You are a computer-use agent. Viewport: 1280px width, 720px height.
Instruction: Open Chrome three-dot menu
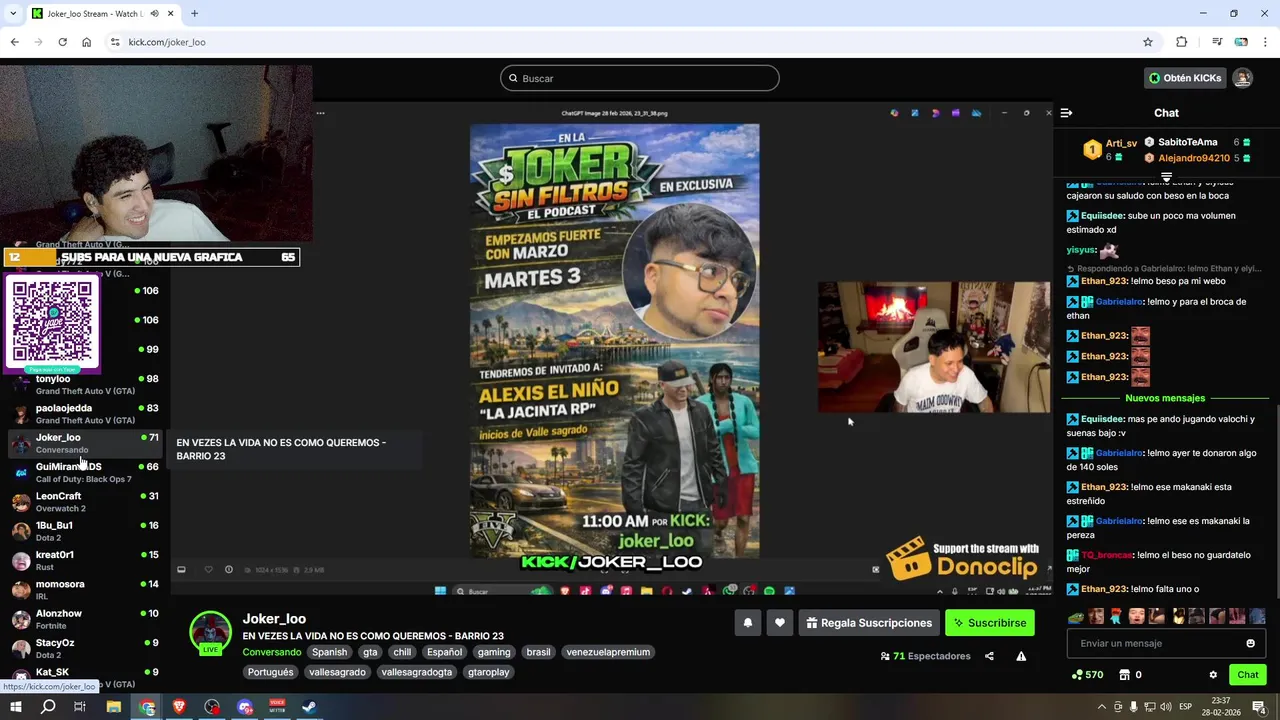1265,42
